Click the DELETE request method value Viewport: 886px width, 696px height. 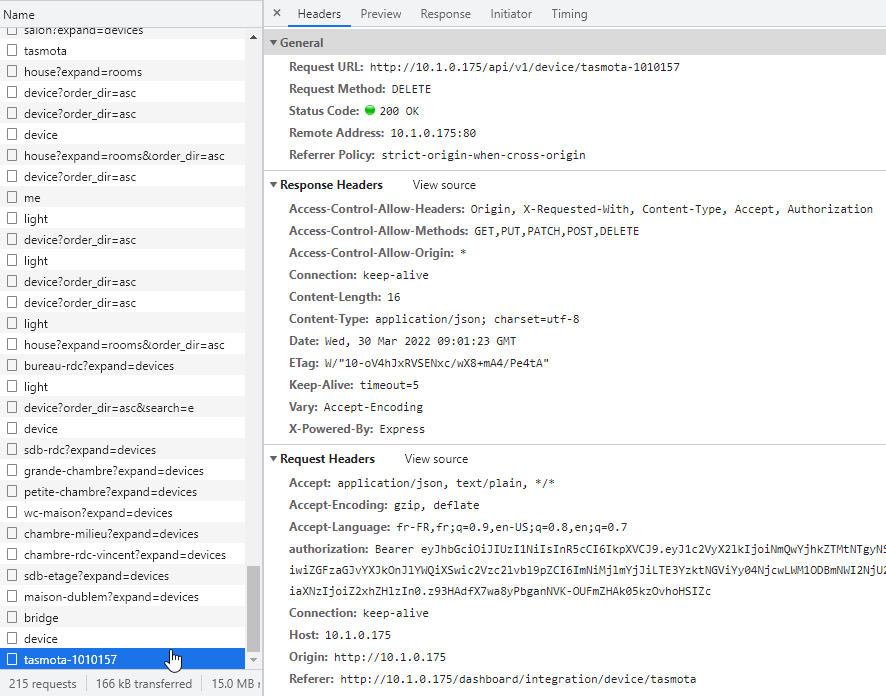pos(411,89)
